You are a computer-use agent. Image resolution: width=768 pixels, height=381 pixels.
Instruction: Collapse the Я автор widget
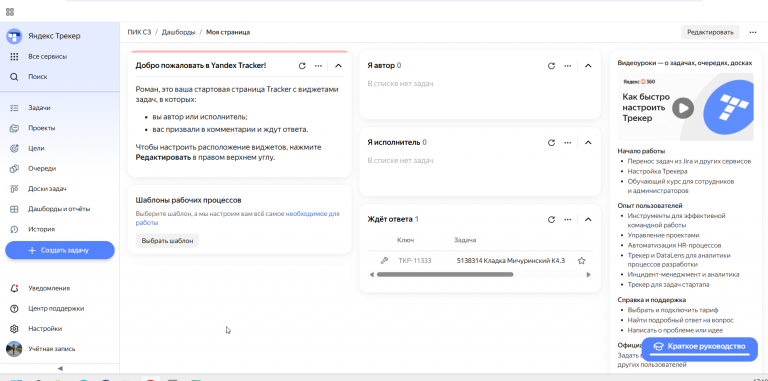coord(588,66)
